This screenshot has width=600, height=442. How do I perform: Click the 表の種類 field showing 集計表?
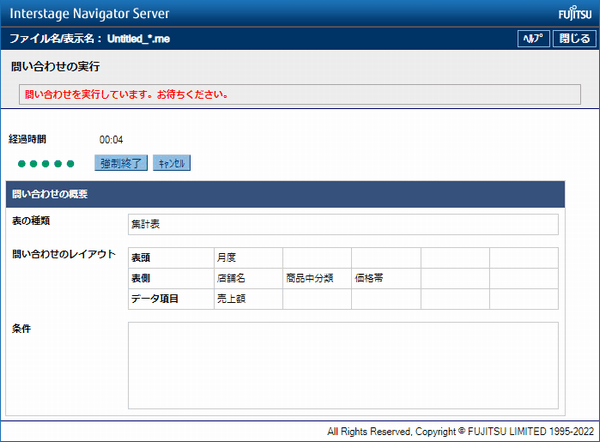point(343,224)
